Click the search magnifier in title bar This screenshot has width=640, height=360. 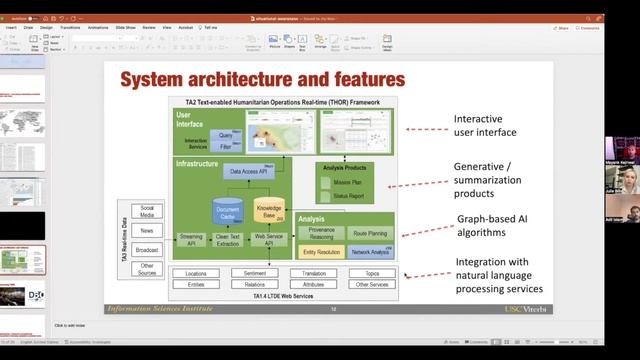[x=588, y=19]
